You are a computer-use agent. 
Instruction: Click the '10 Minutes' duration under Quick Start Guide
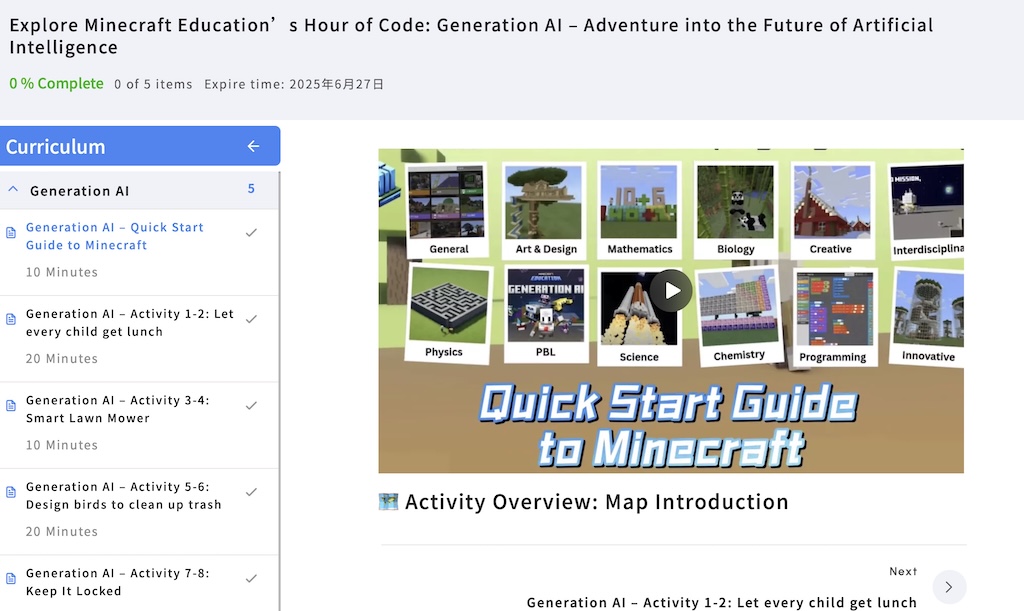click(61, 272)
